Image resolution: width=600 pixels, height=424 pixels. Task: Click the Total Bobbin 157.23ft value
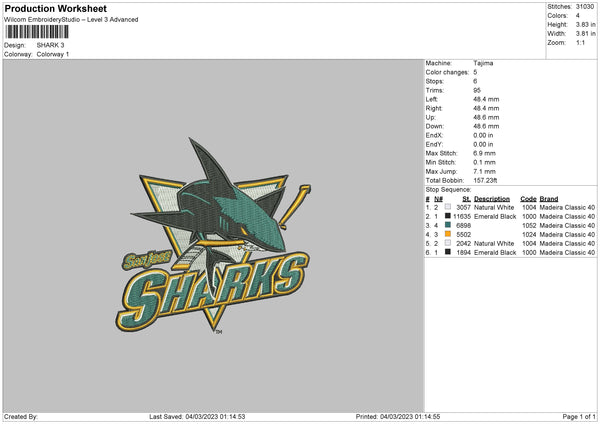point(489,180)
